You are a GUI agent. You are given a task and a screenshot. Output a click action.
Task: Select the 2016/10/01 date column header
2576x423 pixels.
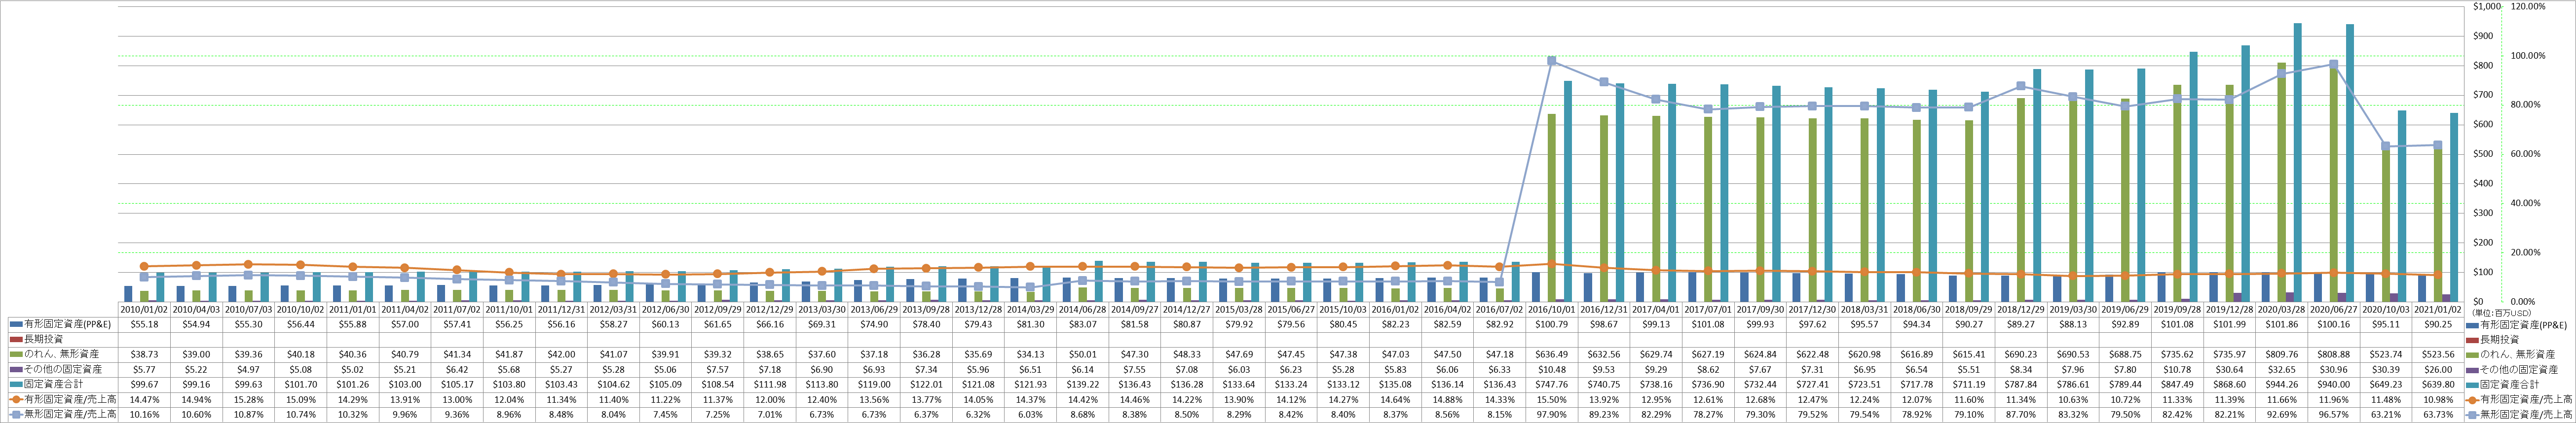coord(1553,311)
